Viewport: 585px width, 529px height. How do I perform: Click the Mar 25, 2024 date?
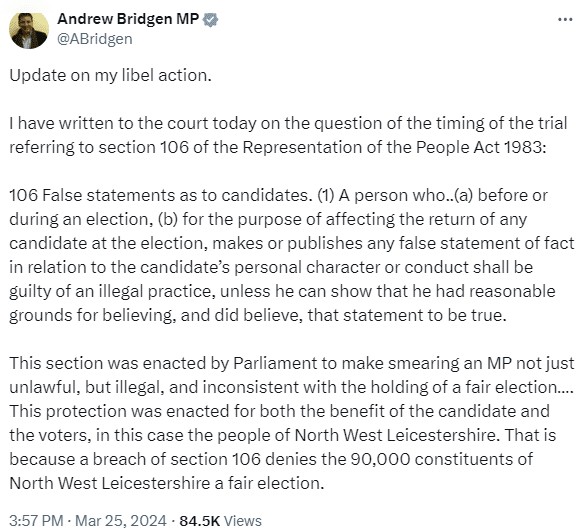click(121, 520)
